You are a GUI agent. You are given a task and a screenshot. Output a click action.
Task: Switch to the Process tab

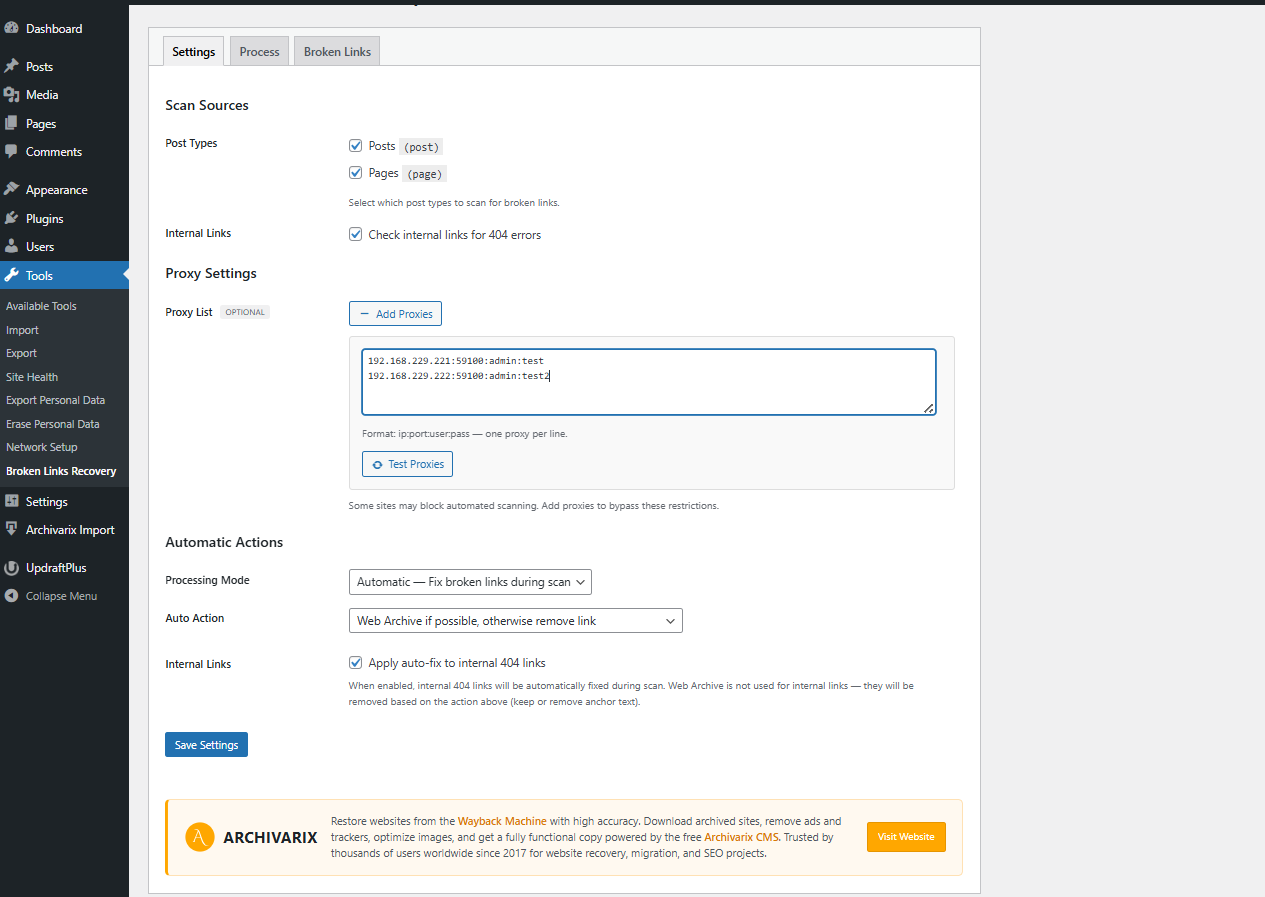258,51
